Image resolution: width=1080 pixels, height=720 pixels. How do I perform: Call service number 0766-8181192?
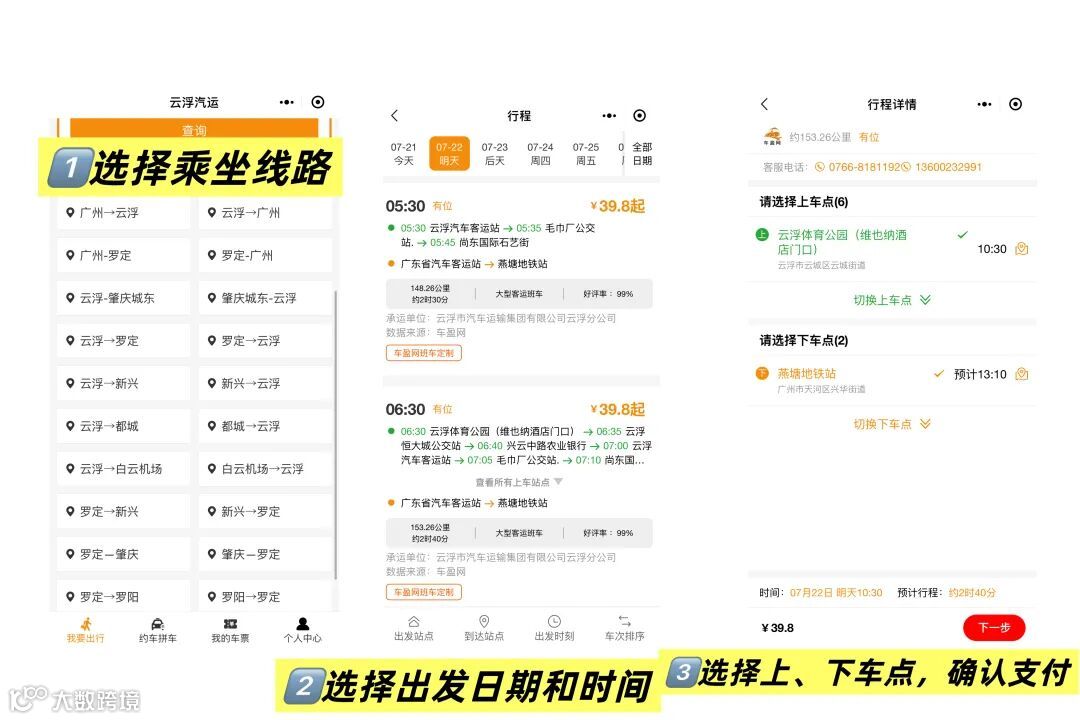(x=858, y=167)
